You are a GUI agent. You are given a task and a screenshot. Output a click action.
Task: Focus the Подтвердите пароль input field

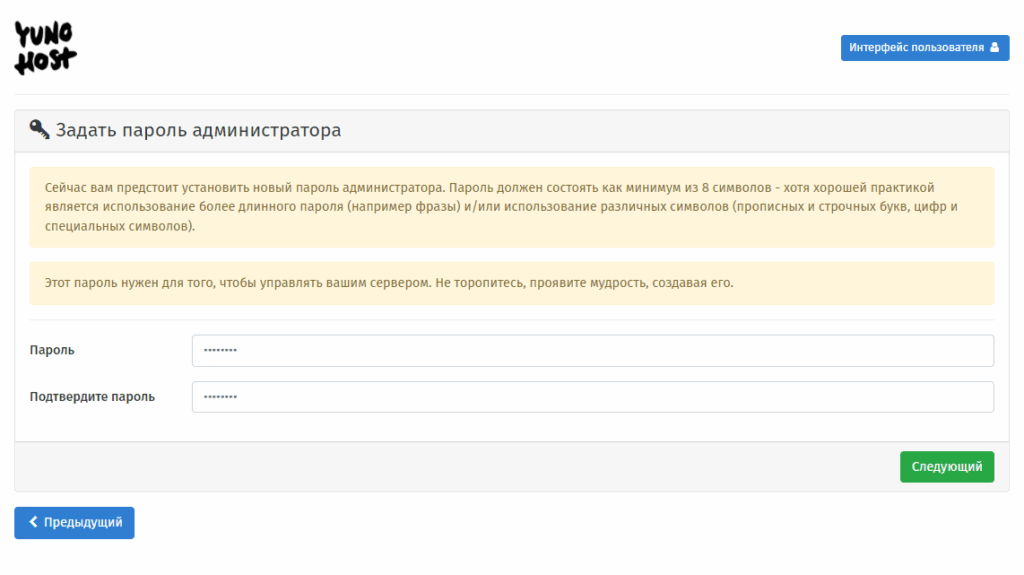(593, 397)
